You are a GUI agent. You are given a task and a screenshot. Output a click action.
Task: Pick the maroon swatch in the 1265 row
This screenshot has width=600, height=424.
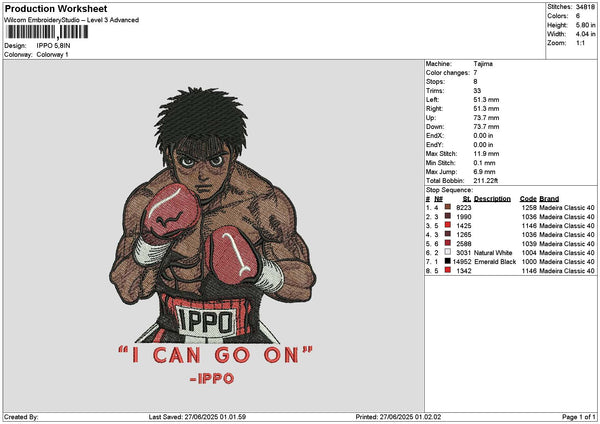coord(447,234)
